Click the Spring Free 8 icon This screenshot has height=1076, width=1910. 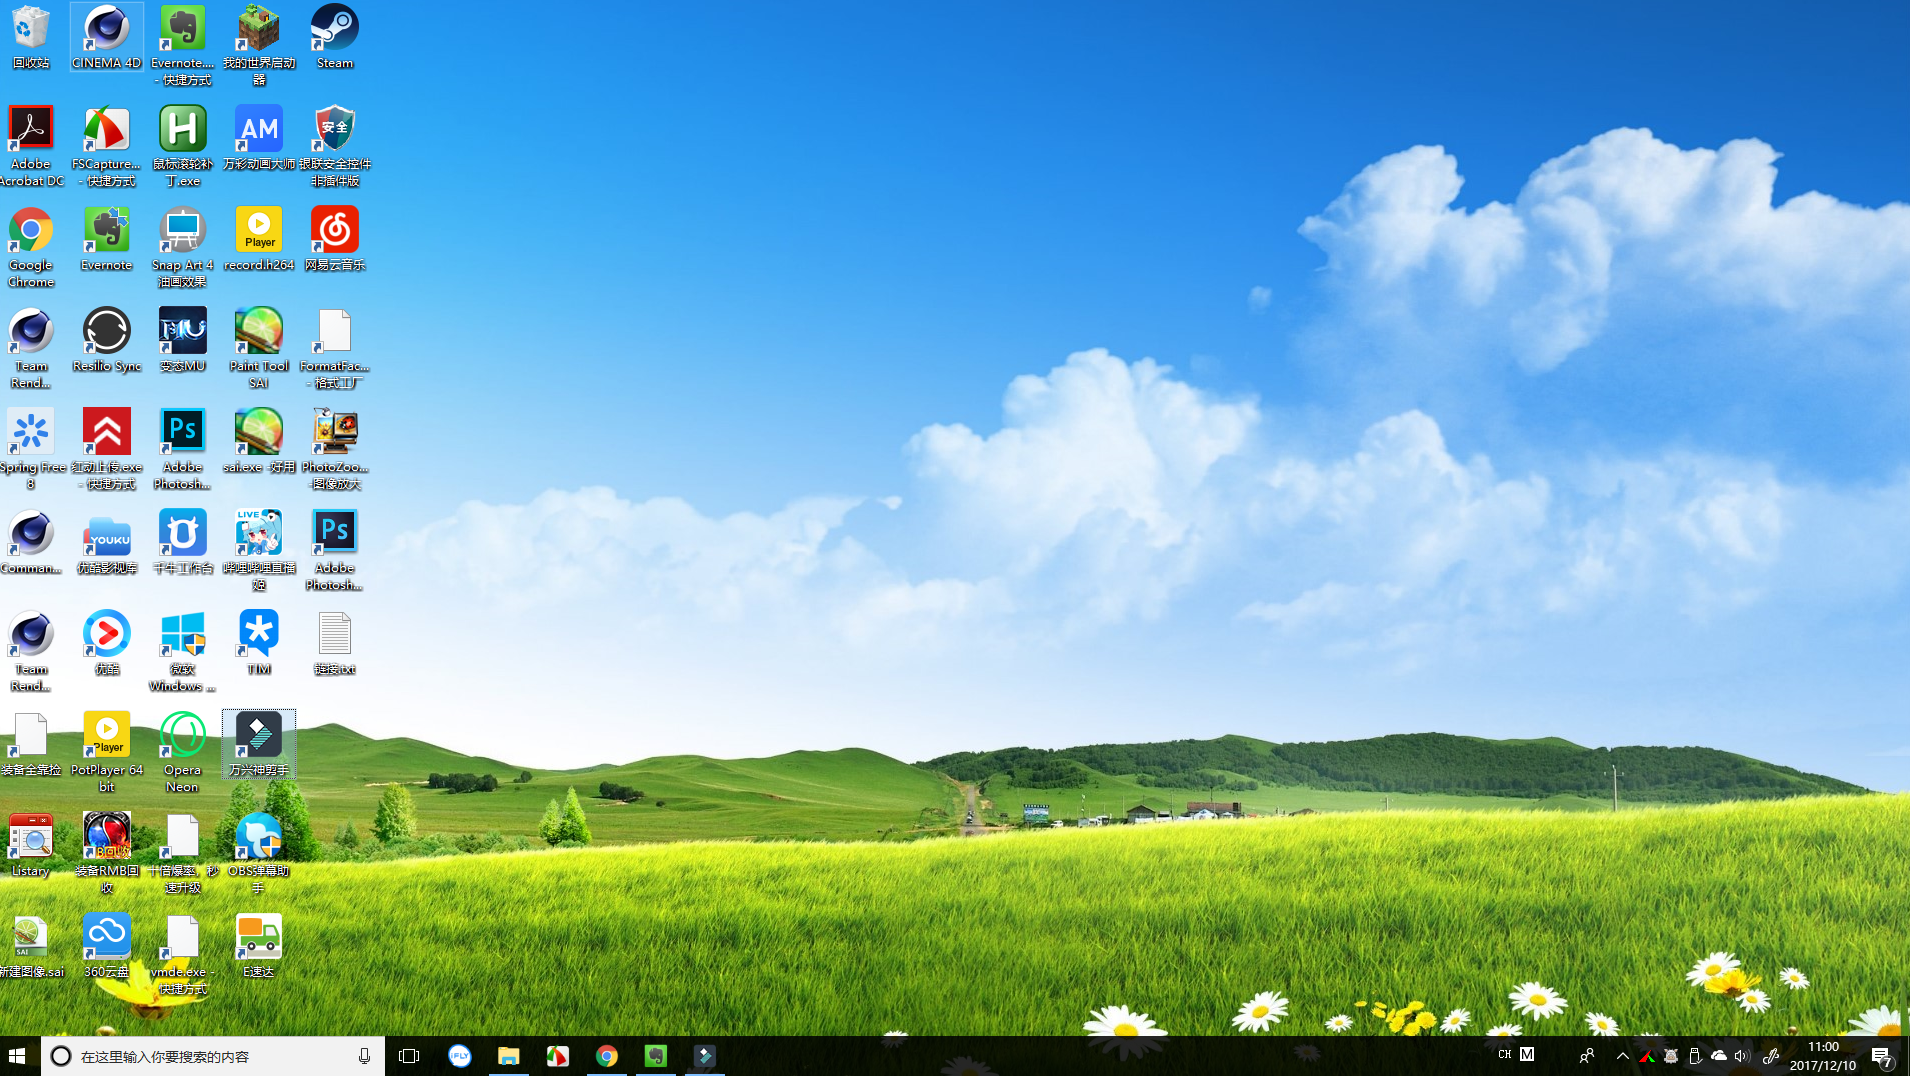click(31, 450)
